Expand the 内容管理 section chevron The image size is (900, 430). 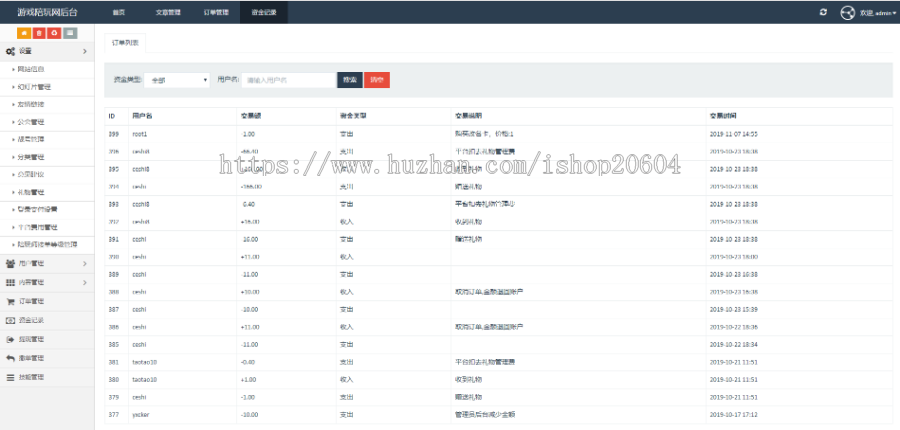point(85,282)
